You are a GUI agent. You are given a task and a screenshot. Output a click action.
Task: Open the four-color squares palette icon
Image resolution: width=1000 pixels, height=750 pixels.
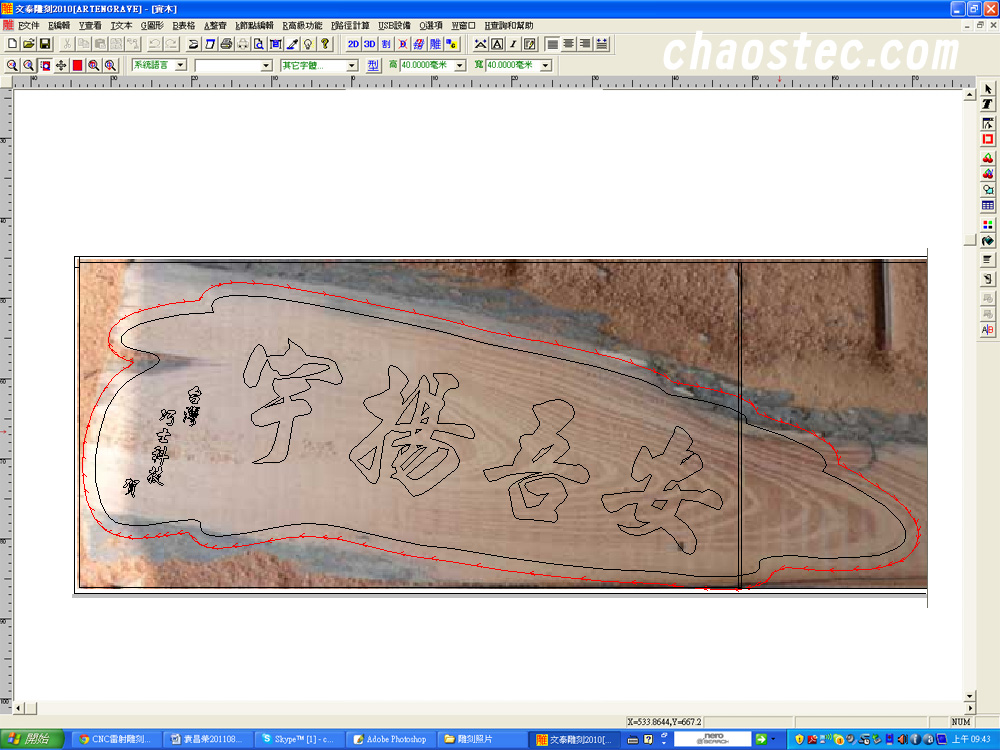click(x=988, y=224)
